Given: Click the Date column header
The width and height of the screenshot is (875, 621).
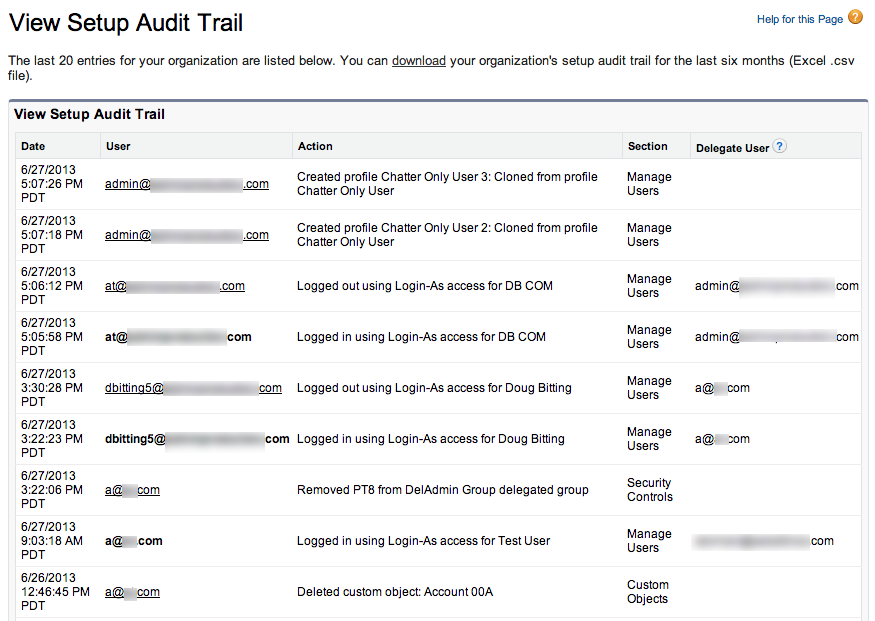Looking at the screenshot, I should 31,146.
